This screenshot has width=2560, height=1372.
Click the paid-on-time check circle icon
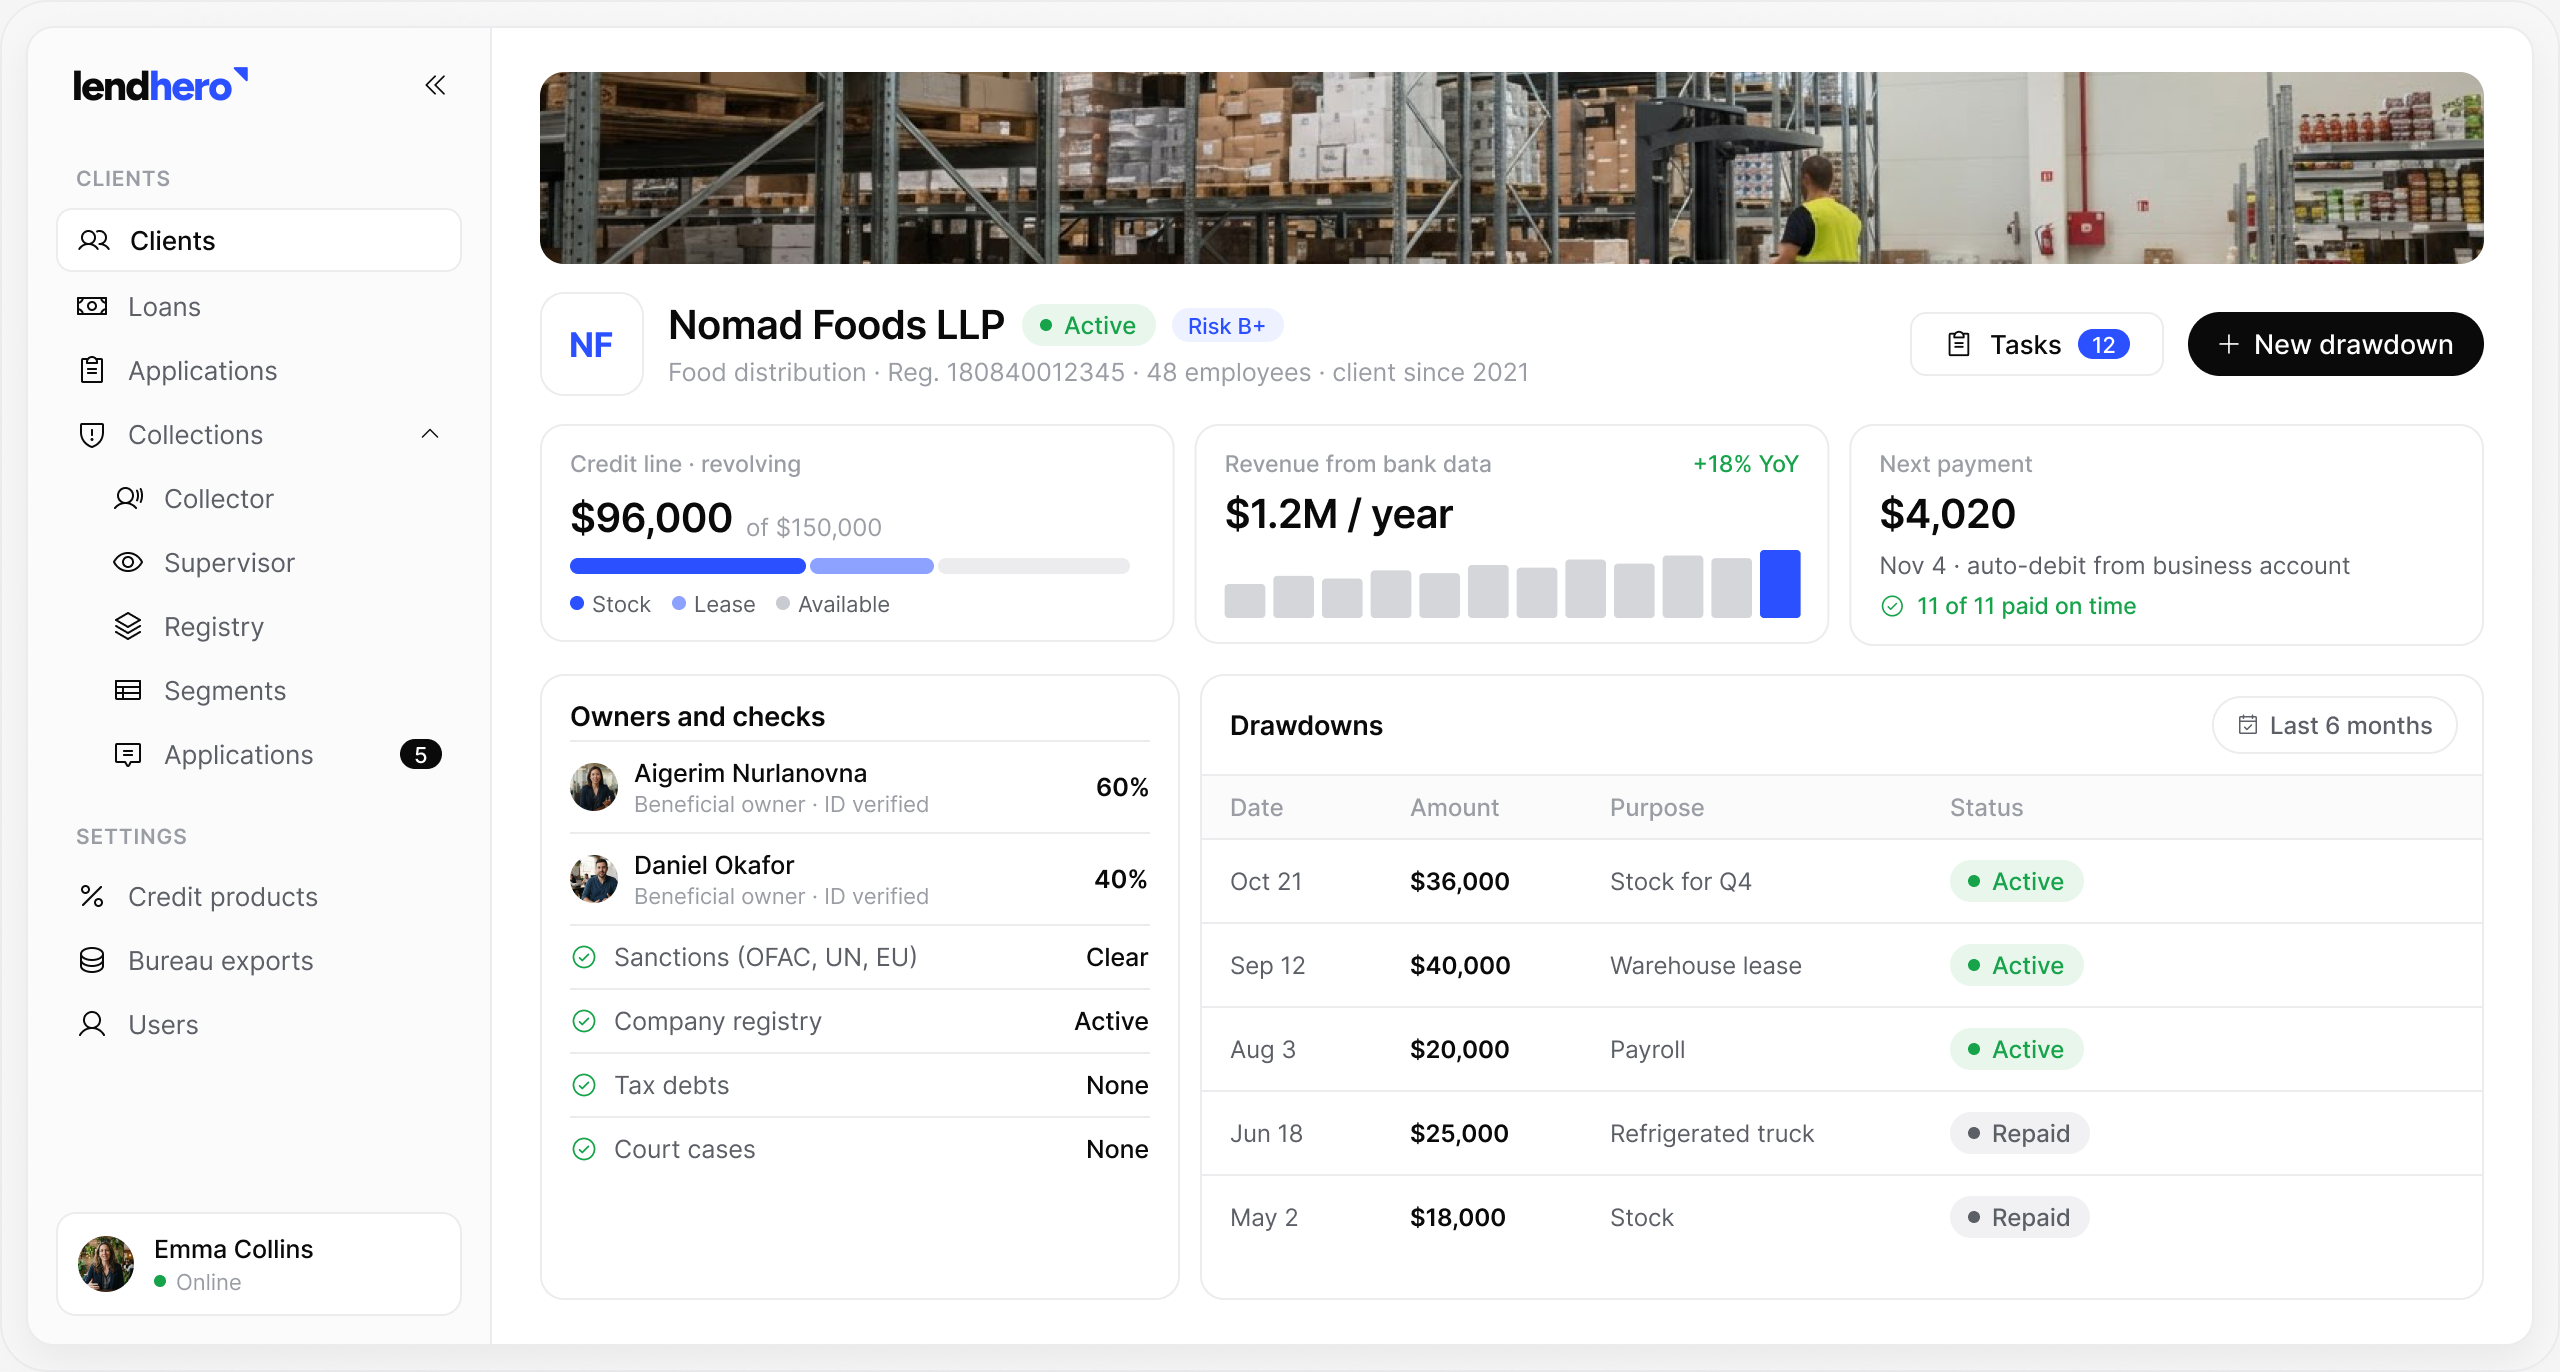tap(1892, 606)
